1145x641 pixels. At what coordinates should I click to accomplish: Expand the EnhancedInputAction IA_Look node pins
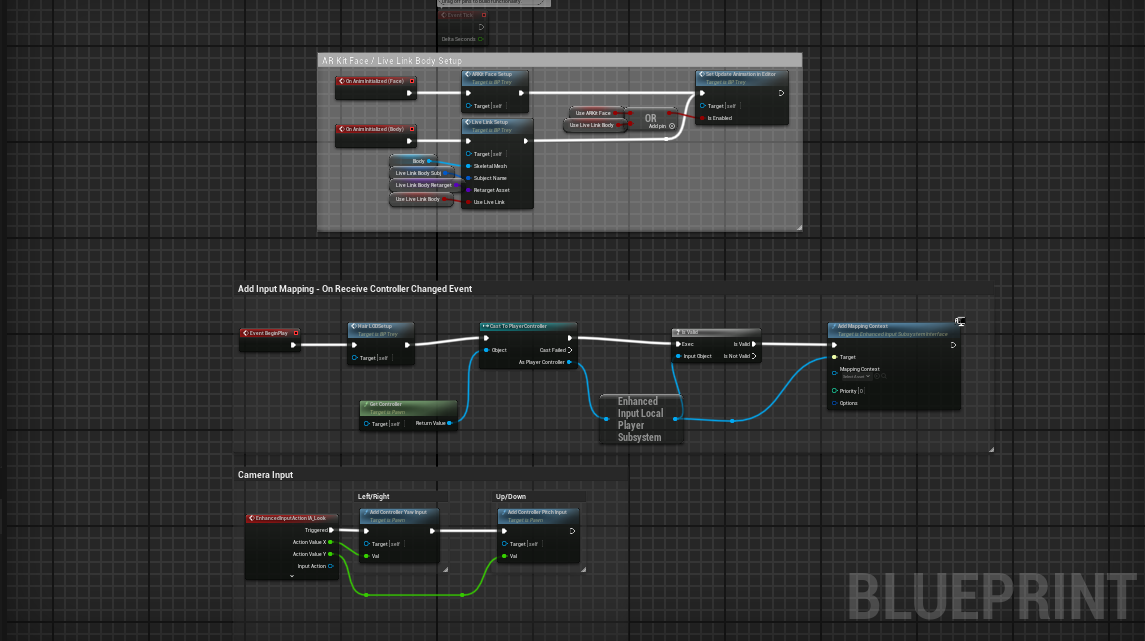click(292, 576)
